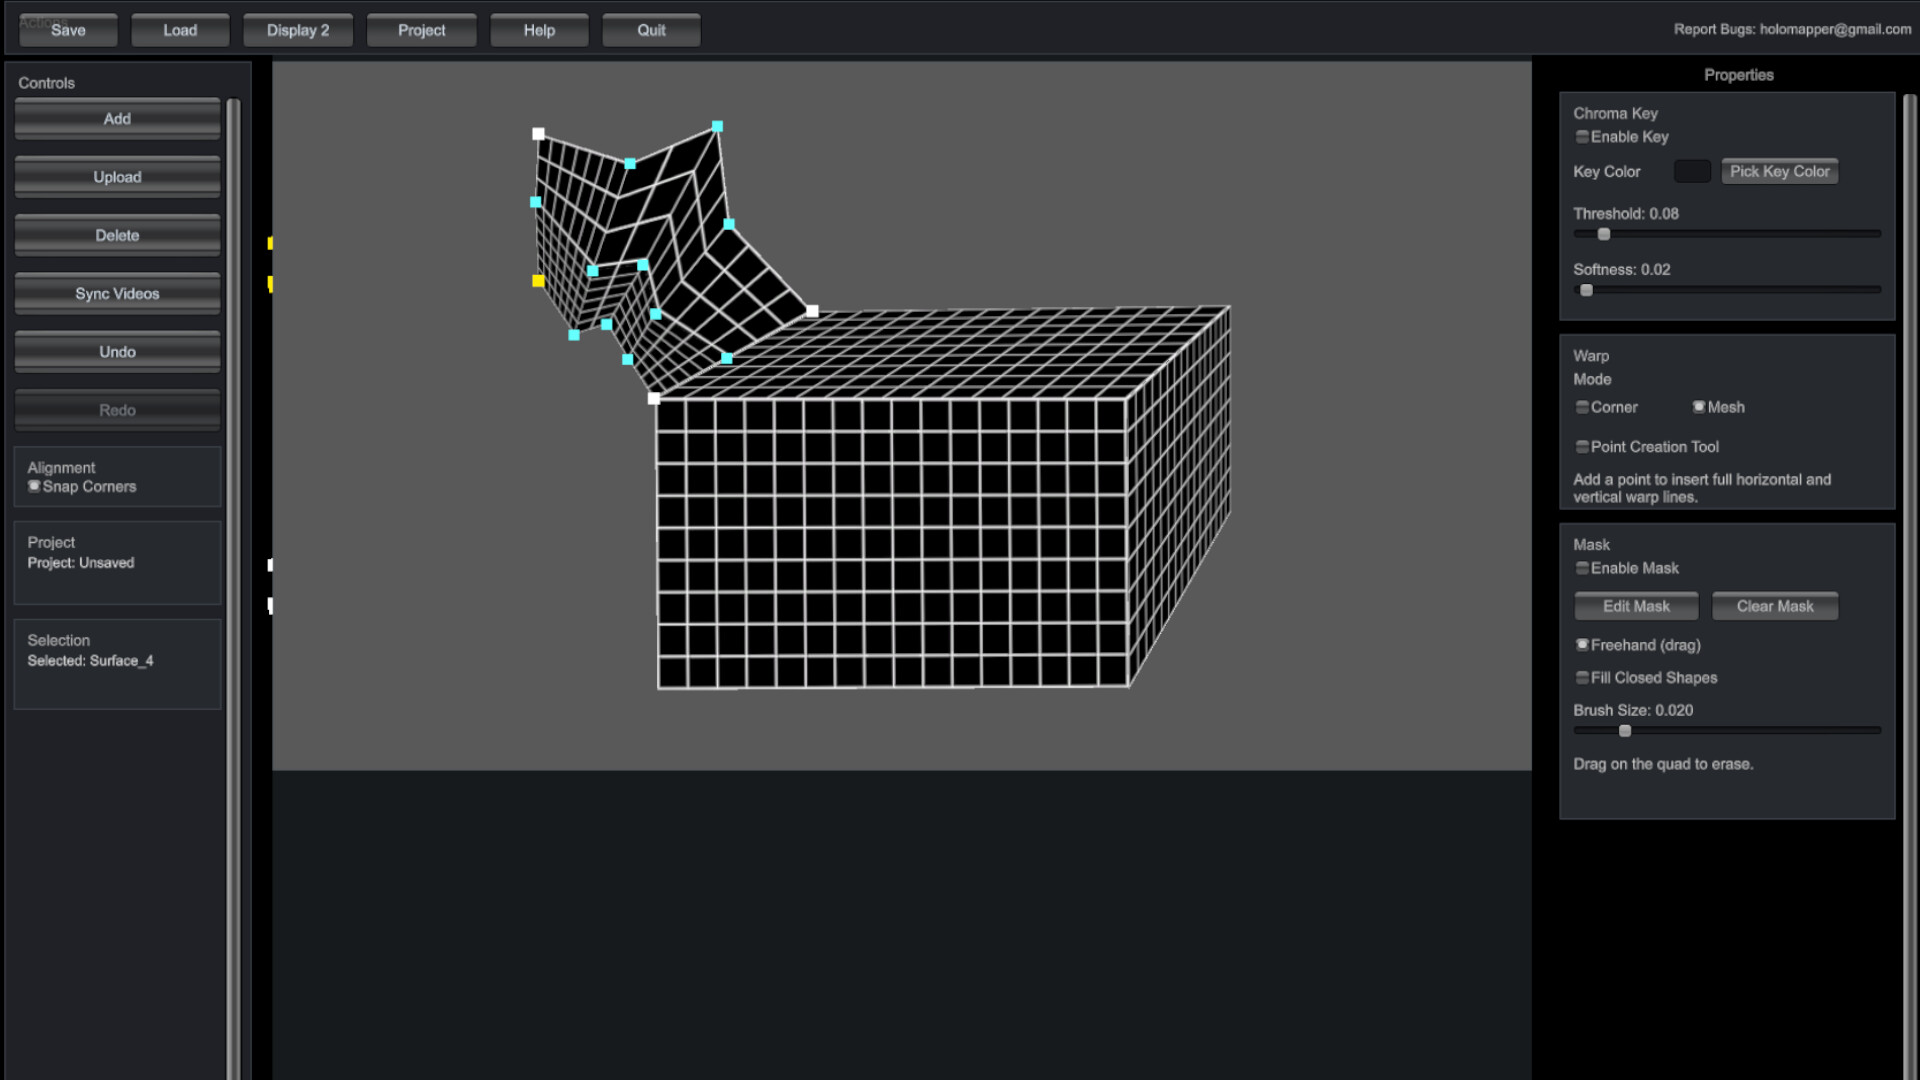Toggle Fill Closed Shapes option
1920x1080 pixels.
click(x=1582, y=678)
